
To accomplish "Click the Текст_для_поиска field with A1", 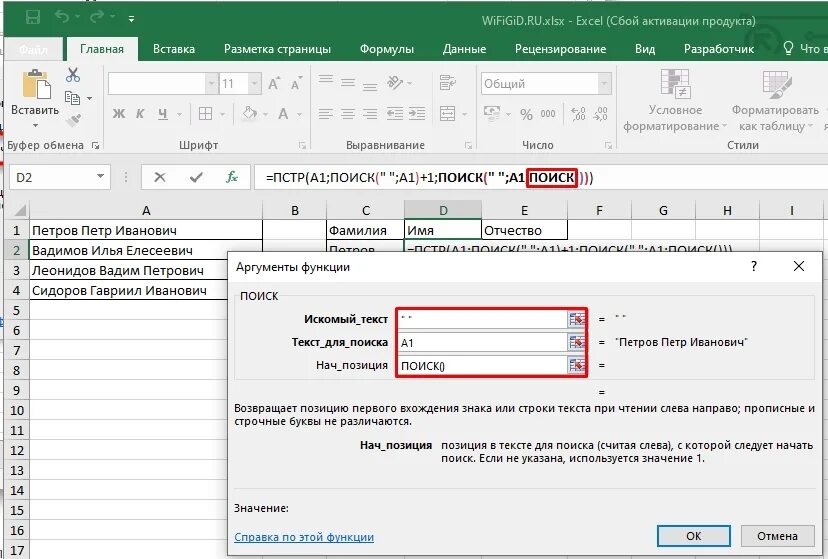I will [482, 343].
